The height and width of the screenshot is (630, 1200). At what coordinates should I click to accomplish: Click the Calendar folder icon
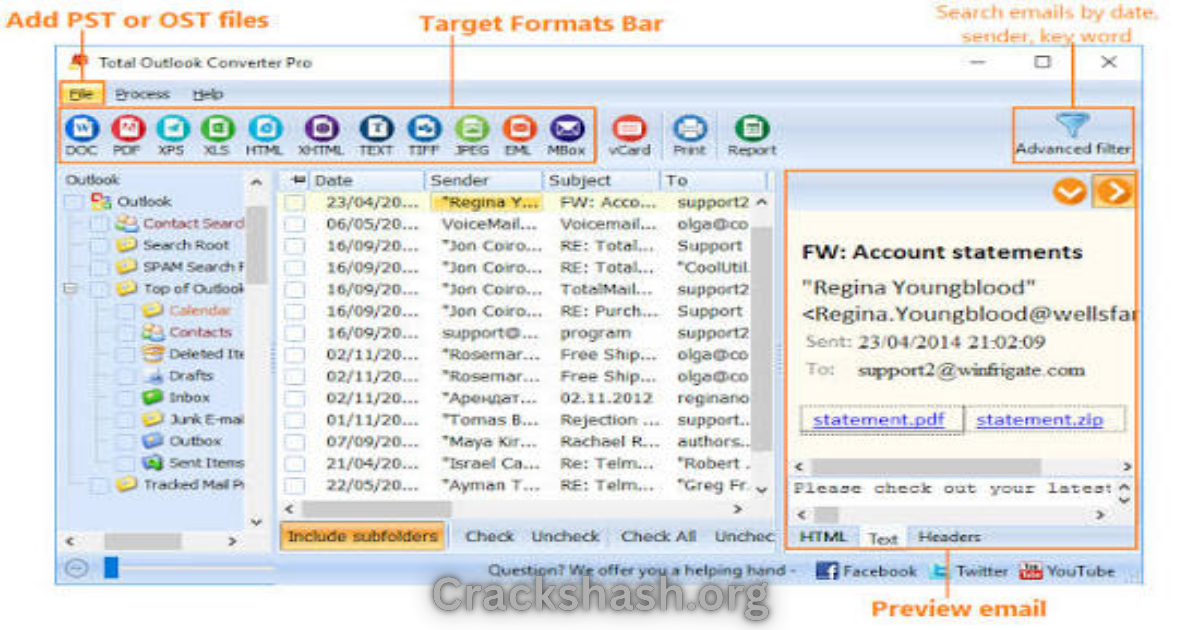[153, 310]
